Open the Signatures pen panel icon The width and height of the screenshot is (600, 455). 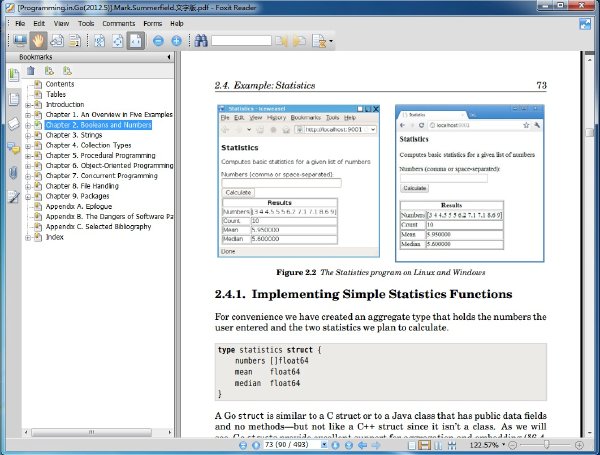[x=14, y=197]
